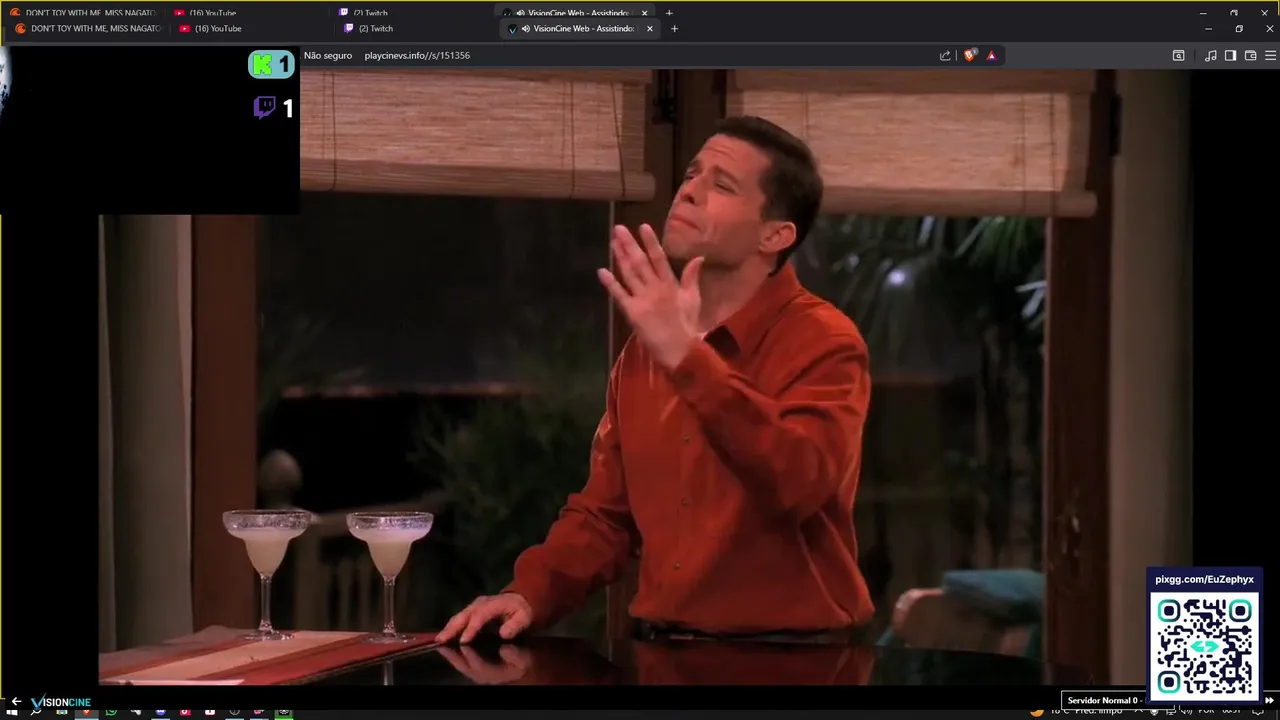
Task: Mute VisionCine tab via speaker icon, lower row
Action: (x=526, y=29)
